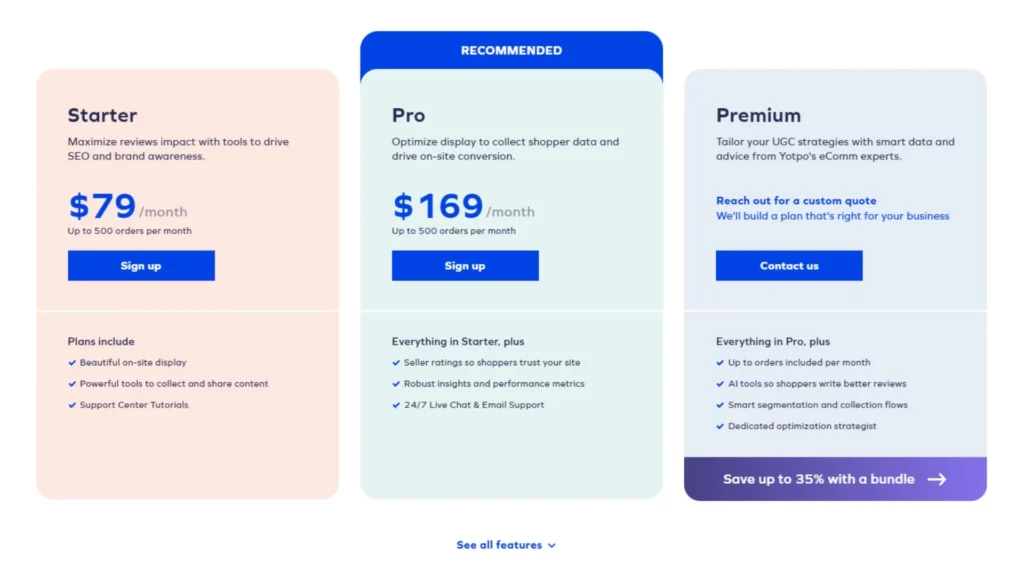1024x576 pixels.
Task: Click checkmark next to "AI tools so shoppers write better reviews"
Action: point(720,383)
